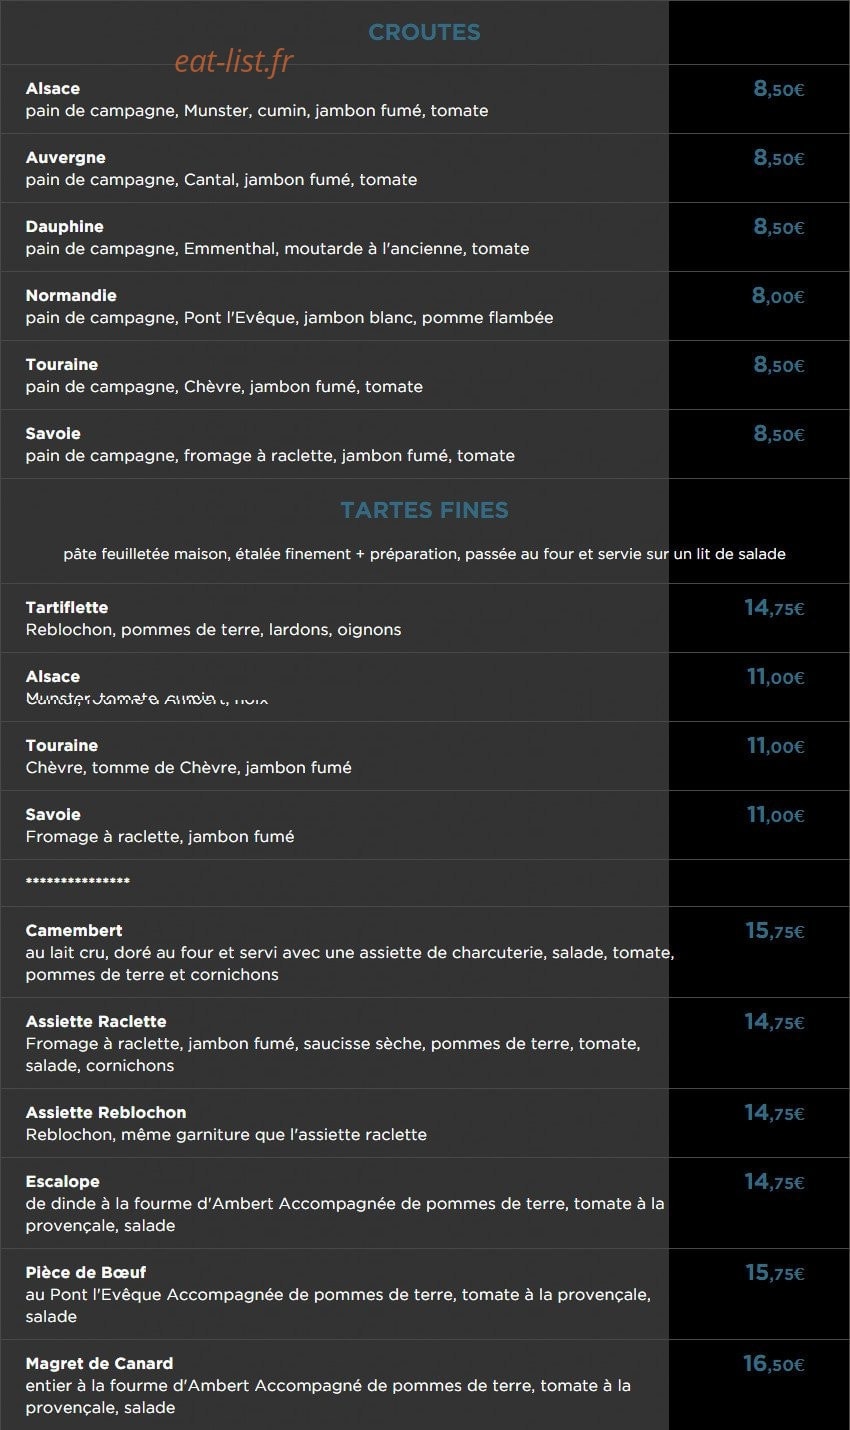The width and height of the screenshot is (850, 1430).
Task: Click the Alsace croute item name
Action: pos(53,89)
